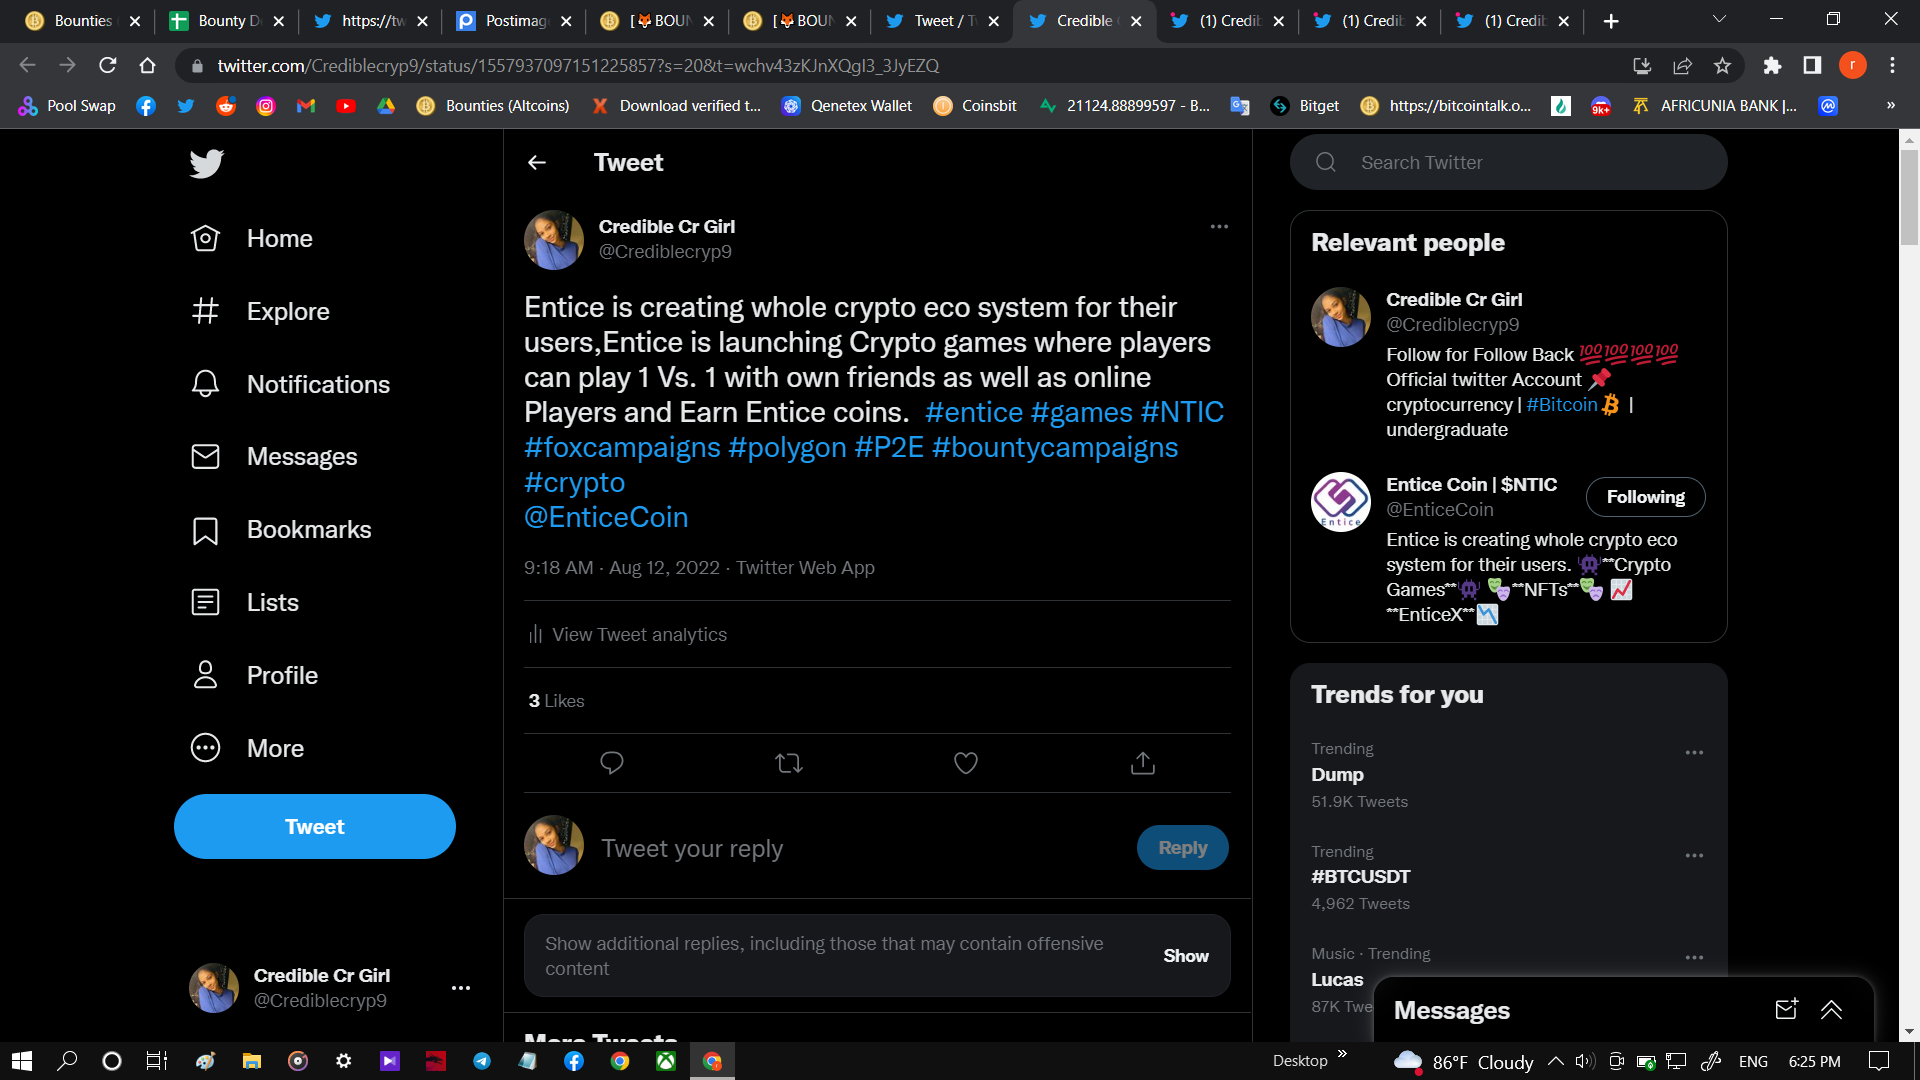Show hidden system tray icons
This screenshot has height=1080, width=1920.
[1556, 1061]
